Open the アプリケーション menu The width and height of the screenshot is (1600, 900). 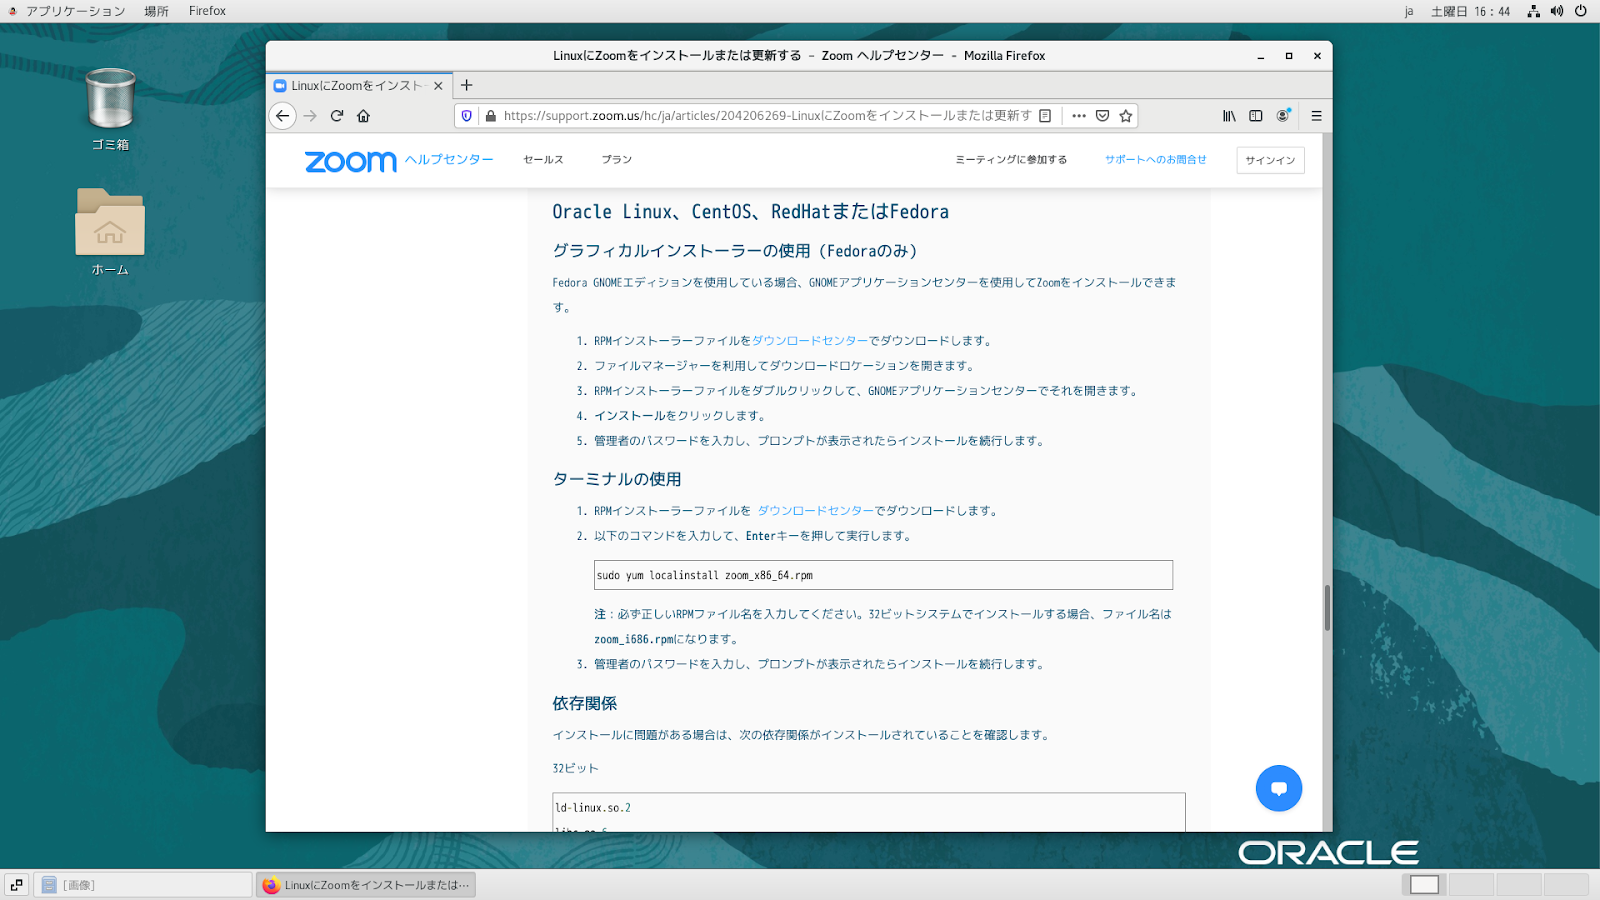tap(75, 11)
